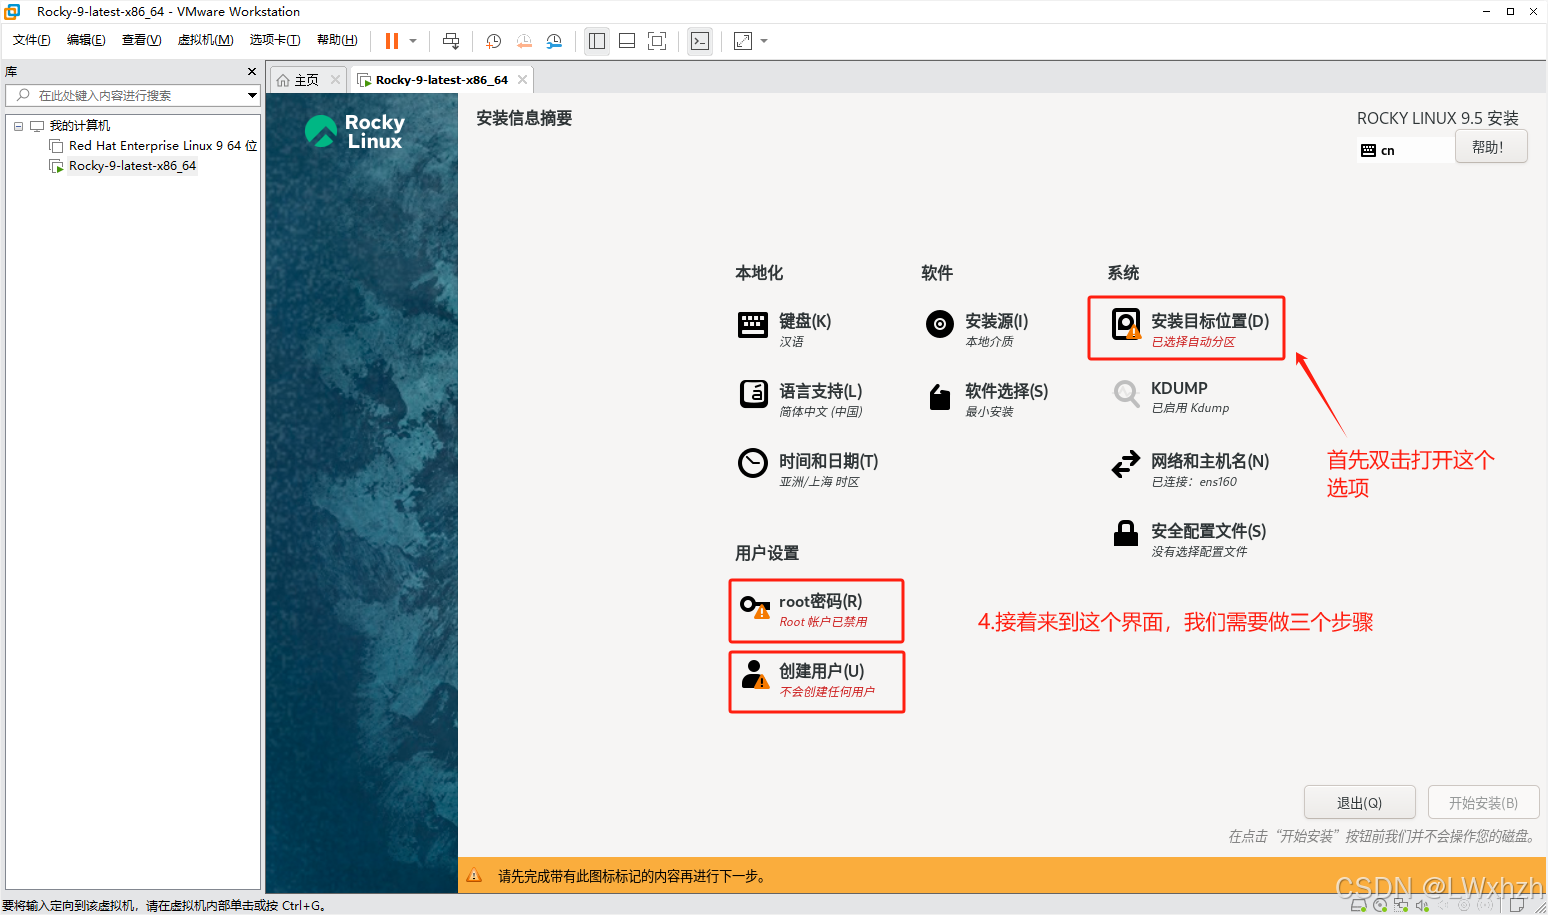Select Rocky-9-latest-x86_64 tab
1548x915 pixels.
coord(441,80)
